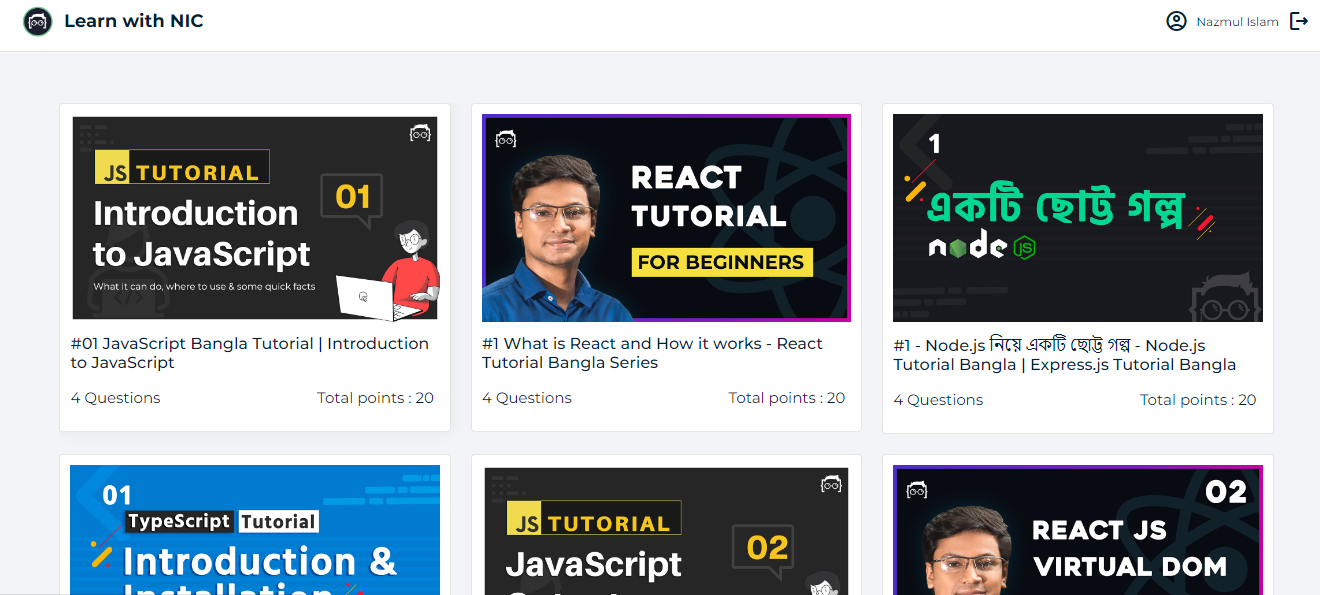Click '4 Questions' under React Tutorial card

point(527,398)
